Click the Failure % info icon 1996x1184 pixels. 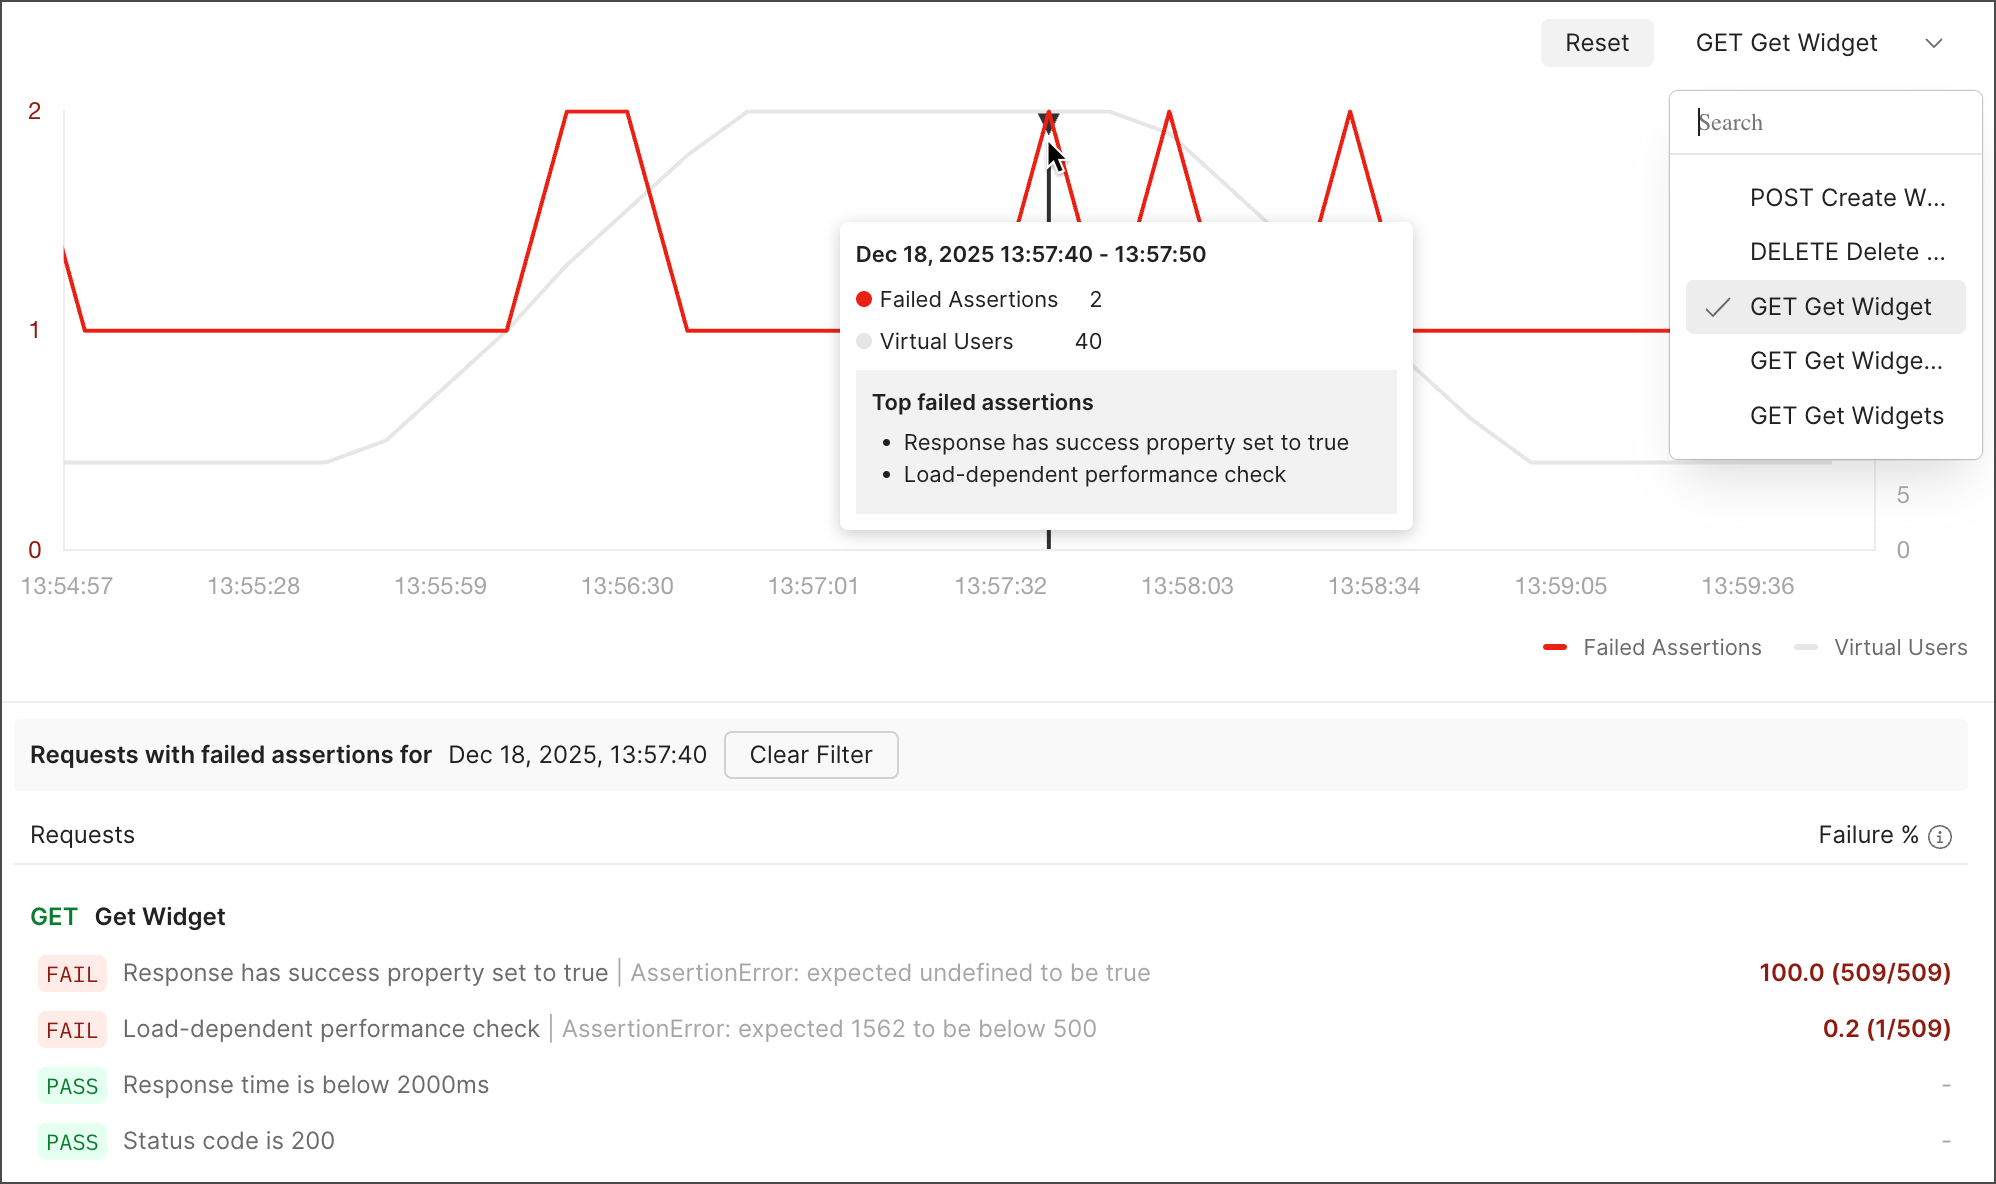[1941, 836]
